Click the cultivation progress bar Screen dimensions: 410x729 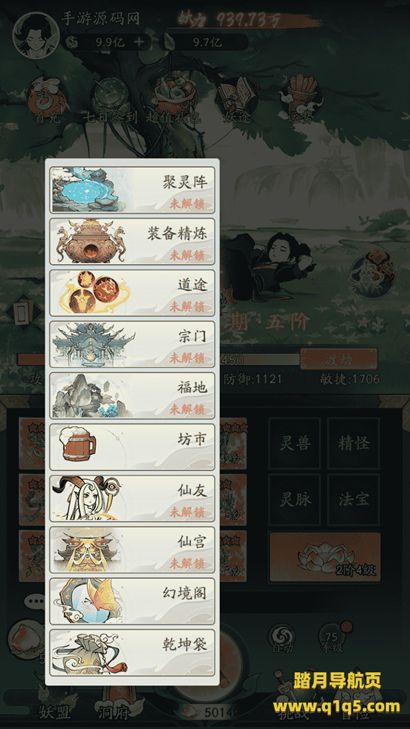pos(158,359)
